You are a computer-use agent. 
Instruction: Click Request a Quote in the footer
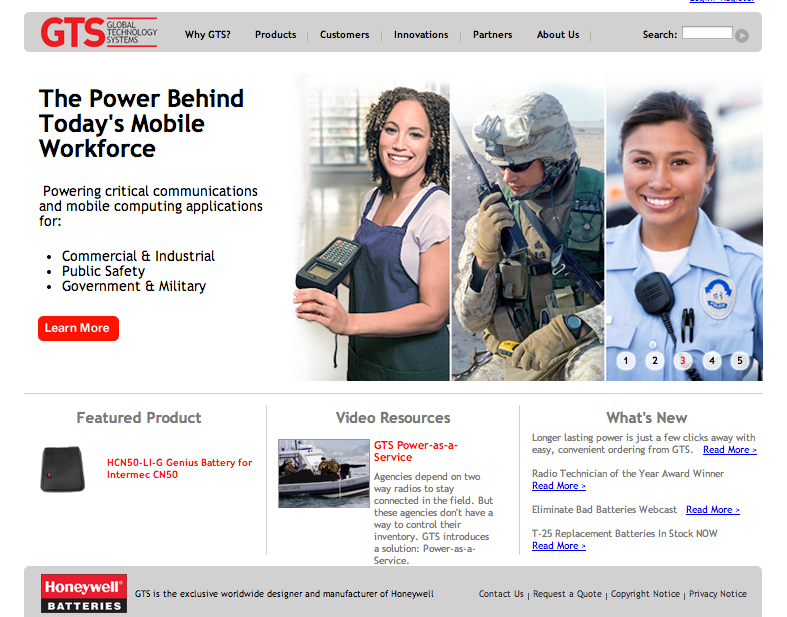567,594
